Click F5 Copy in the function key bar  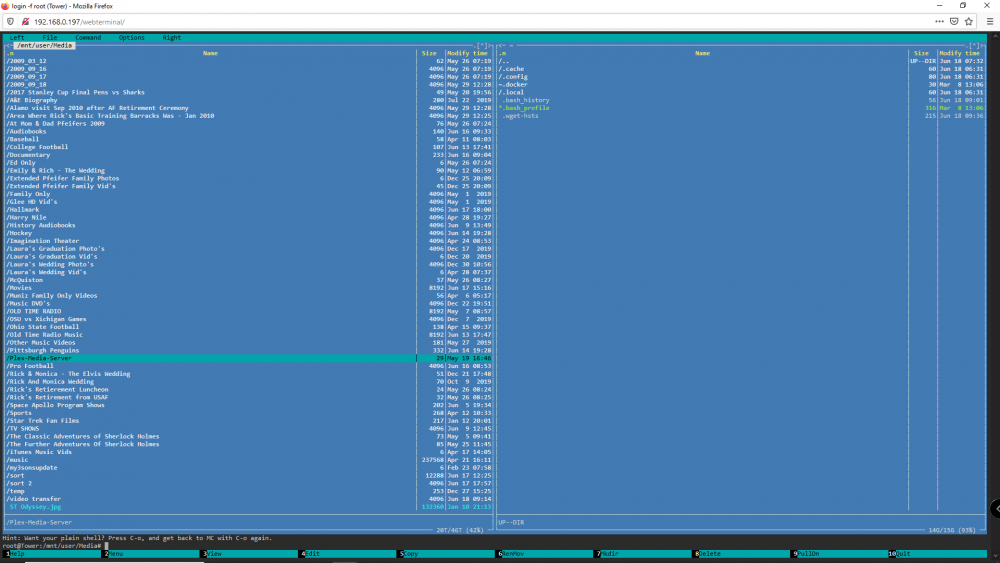(x=411, y=553)
